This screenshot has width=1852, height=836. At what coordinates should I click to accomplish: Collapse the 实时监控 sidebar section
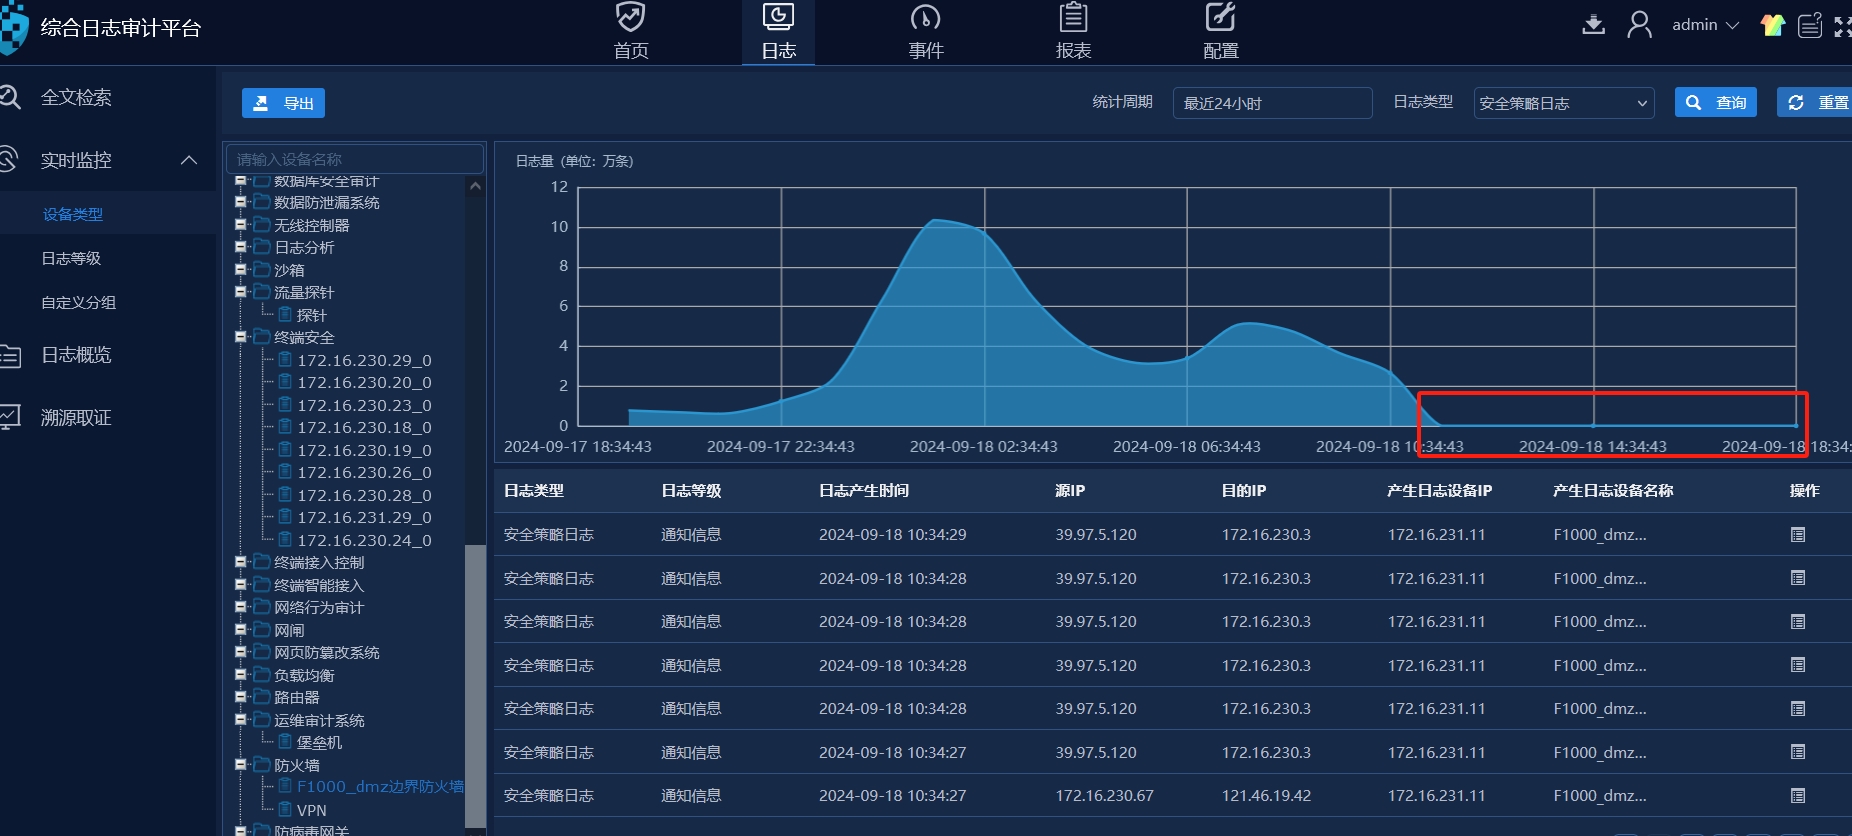click(188, 160)
